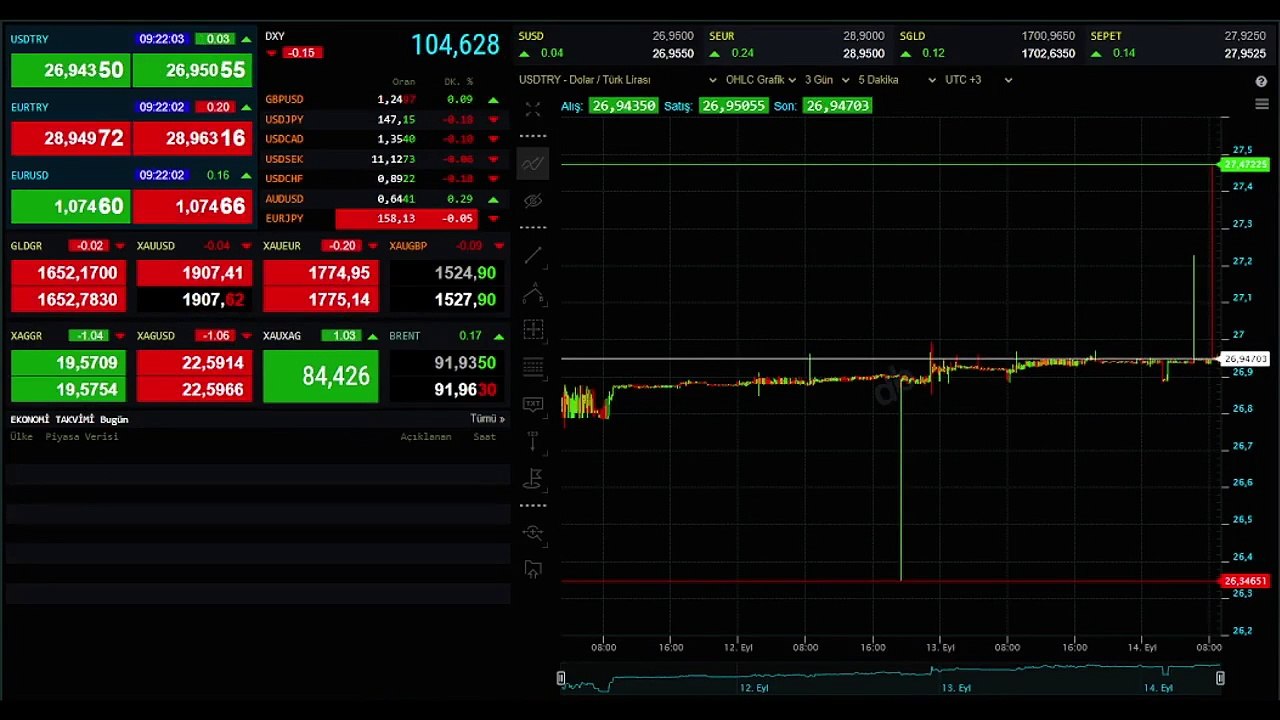1280x720 pixels.
Task: Click the XAUGBP red down arrow
Action: (x=499, y=246)
